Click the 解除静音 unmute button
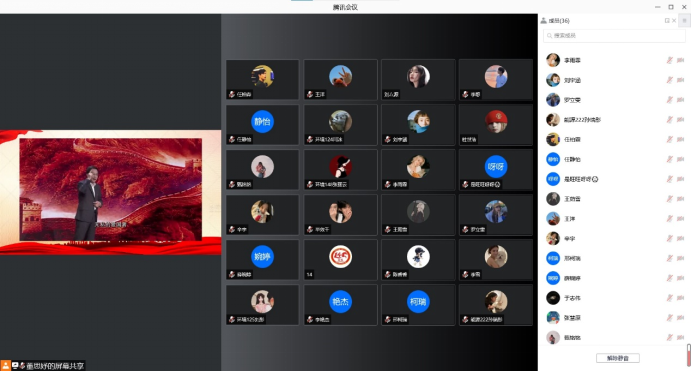This screenshot has height=371, width=691. (617, 358)
